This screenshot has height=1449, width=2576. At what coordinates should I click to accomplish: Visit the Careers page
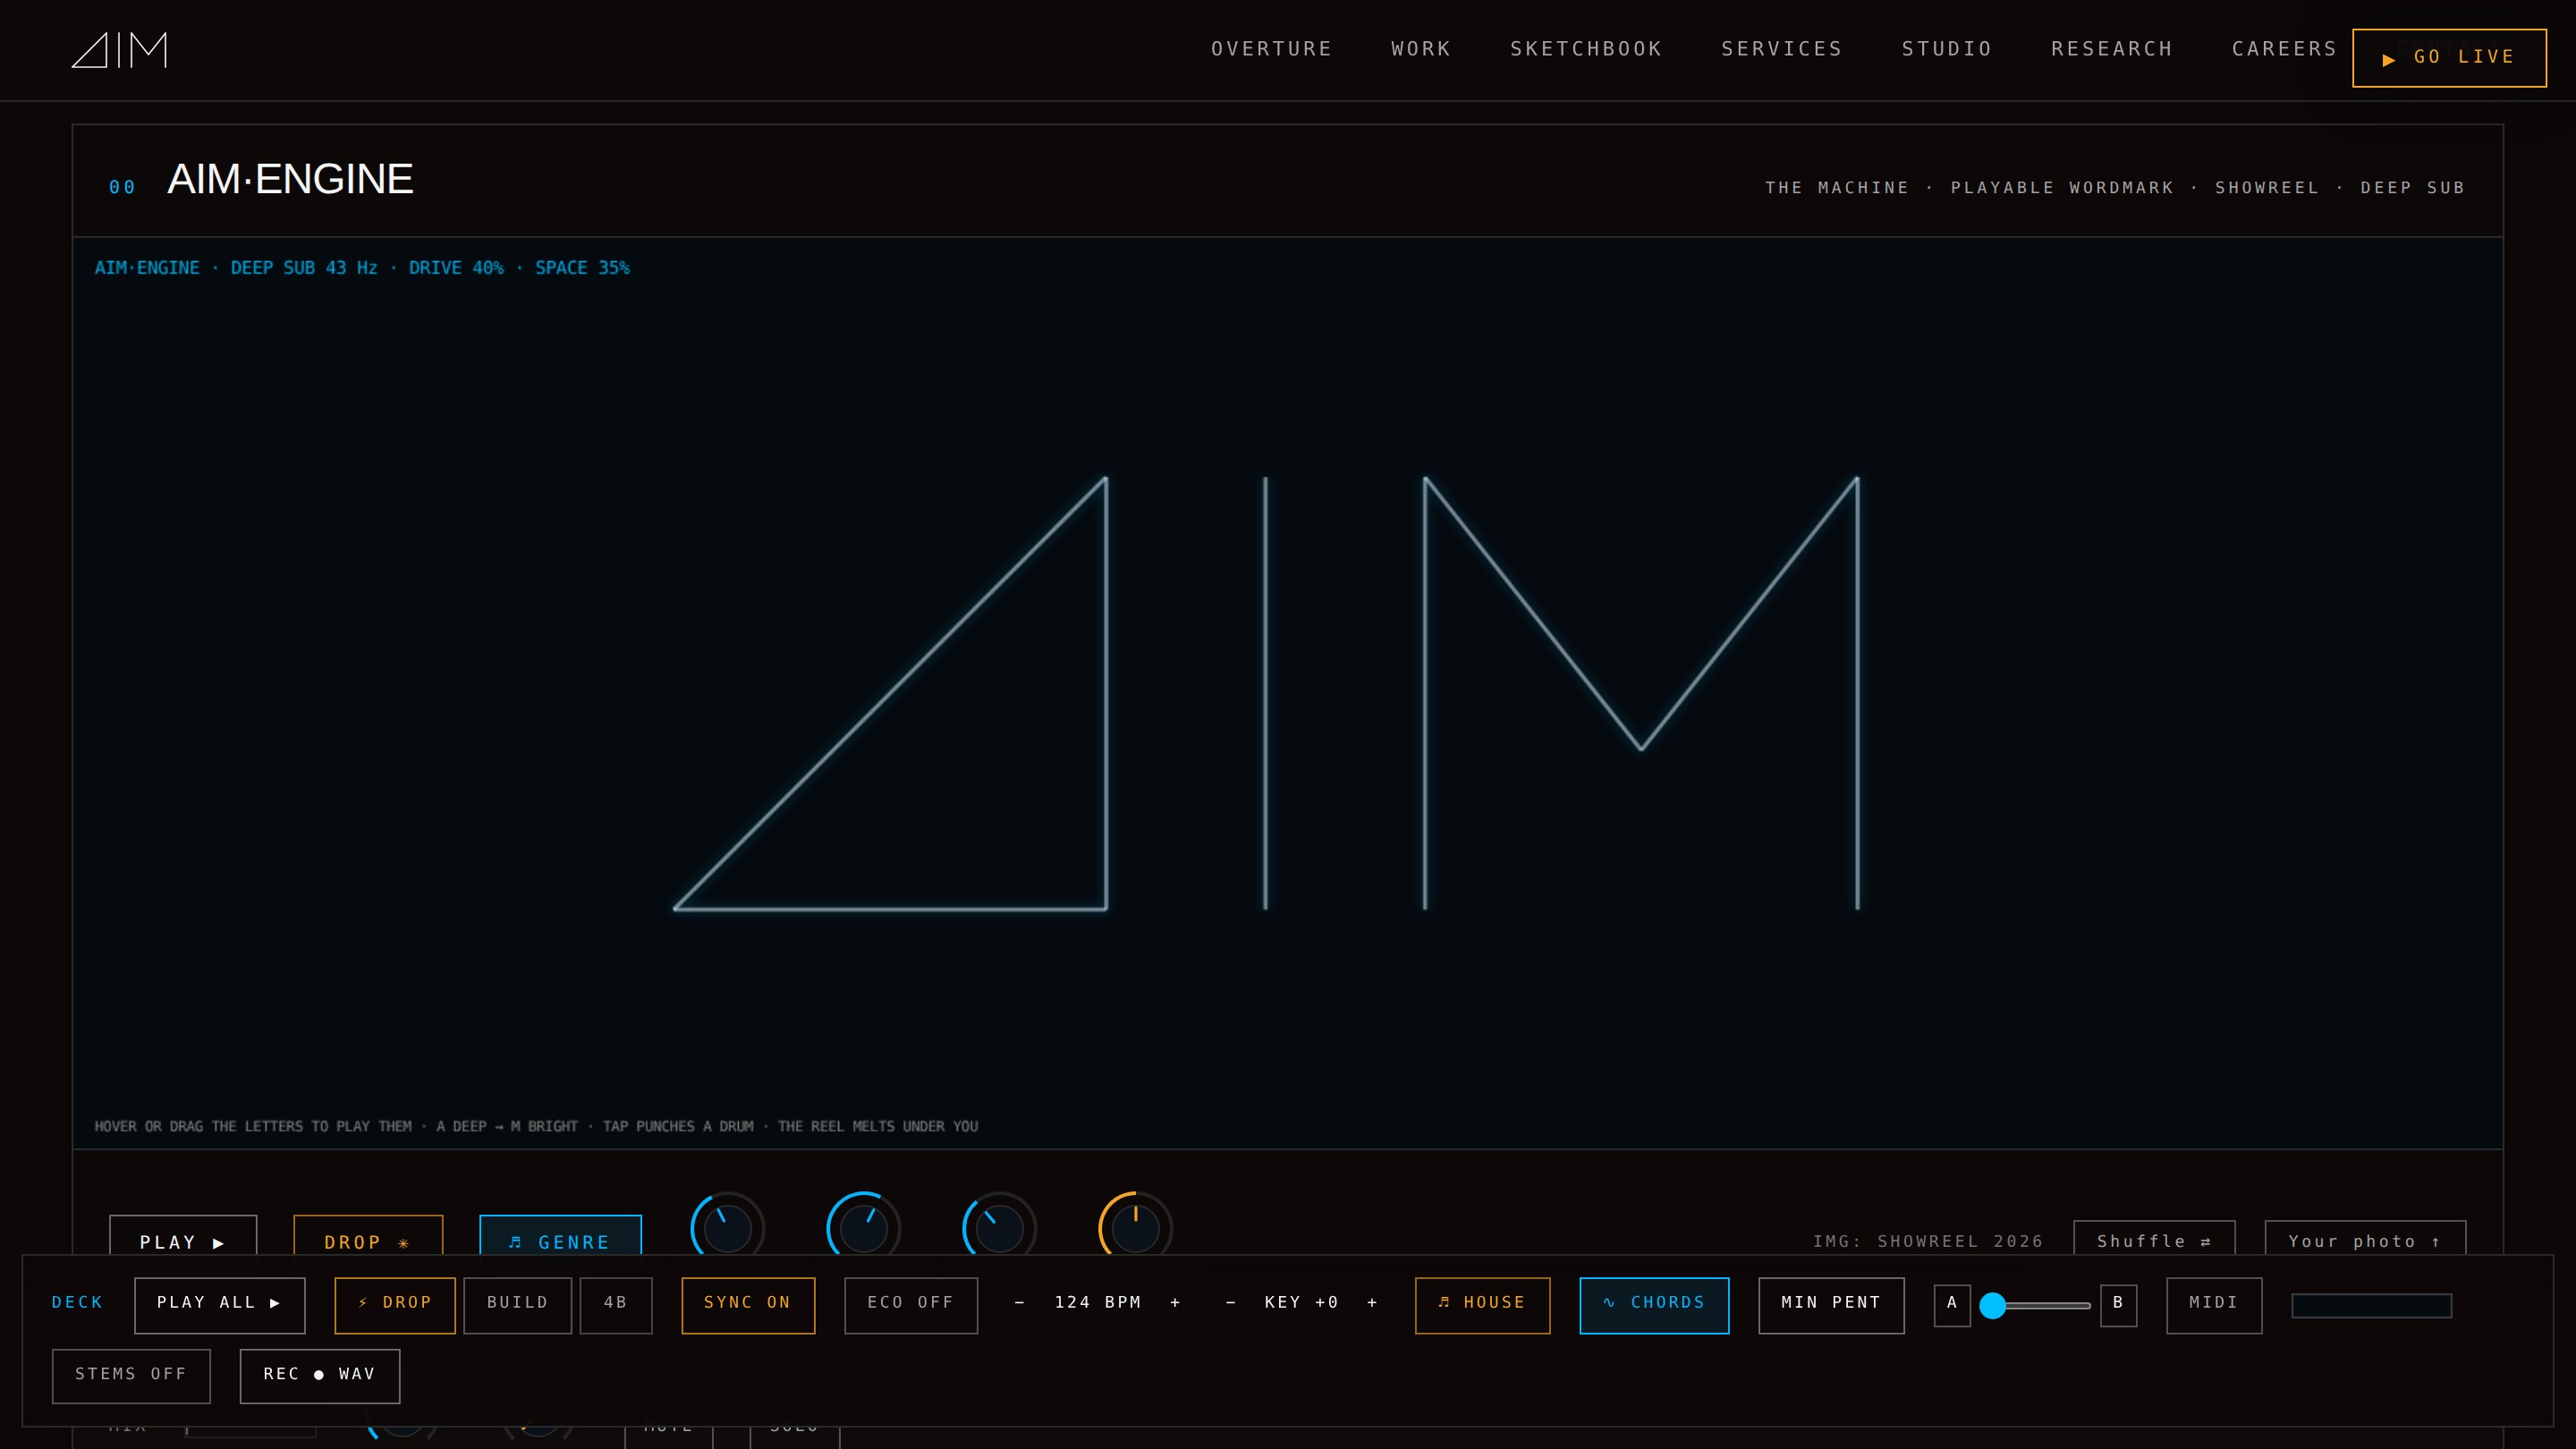point(2284,49)
